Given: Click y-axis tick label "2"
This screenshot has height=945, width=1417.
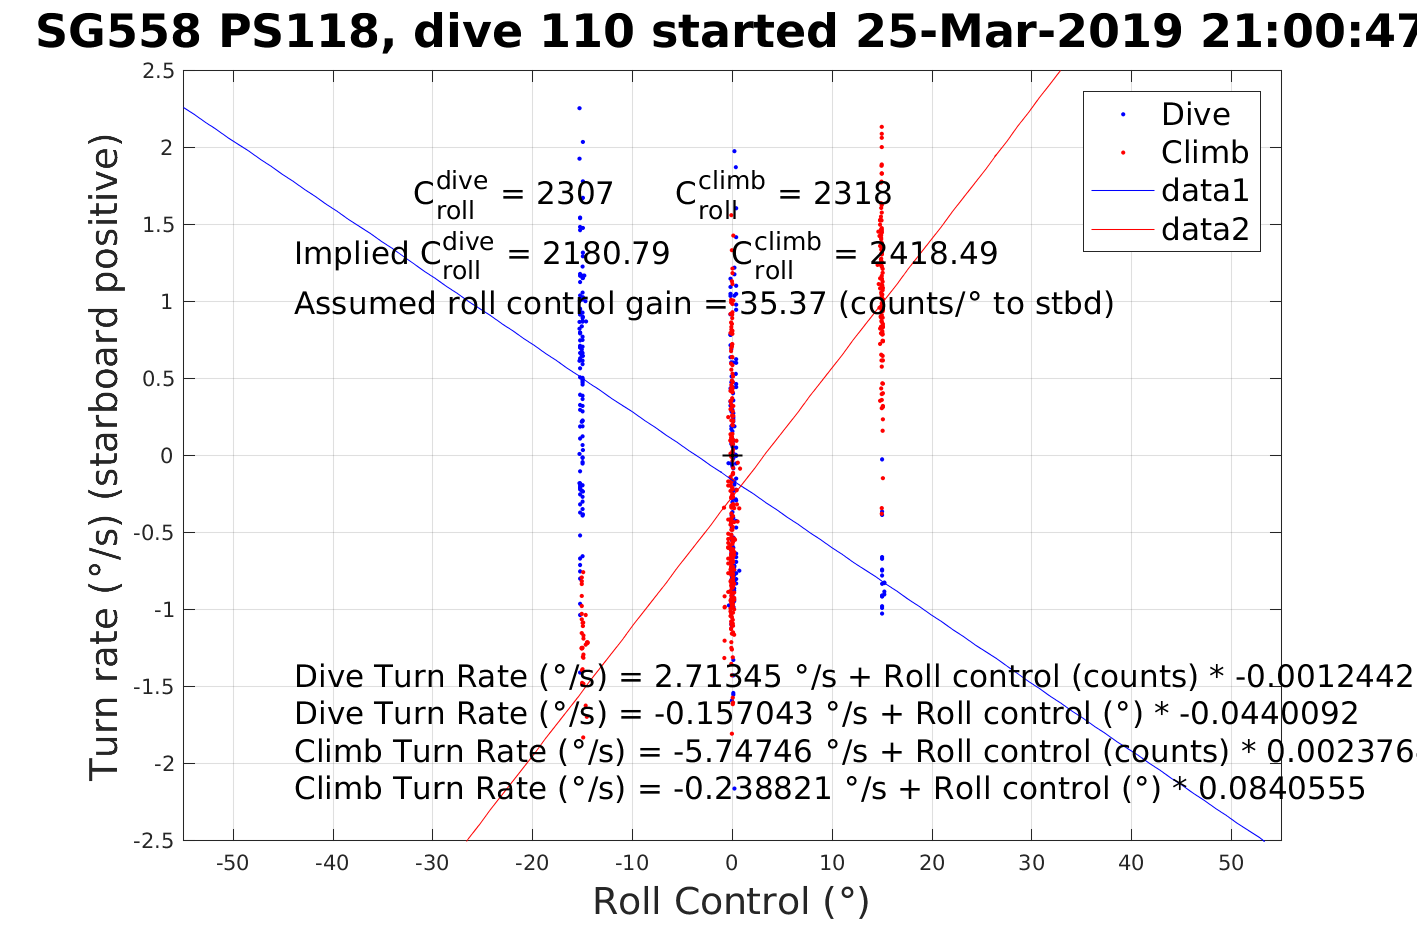Looking at the screenshot, I should [x=168, y=148].
